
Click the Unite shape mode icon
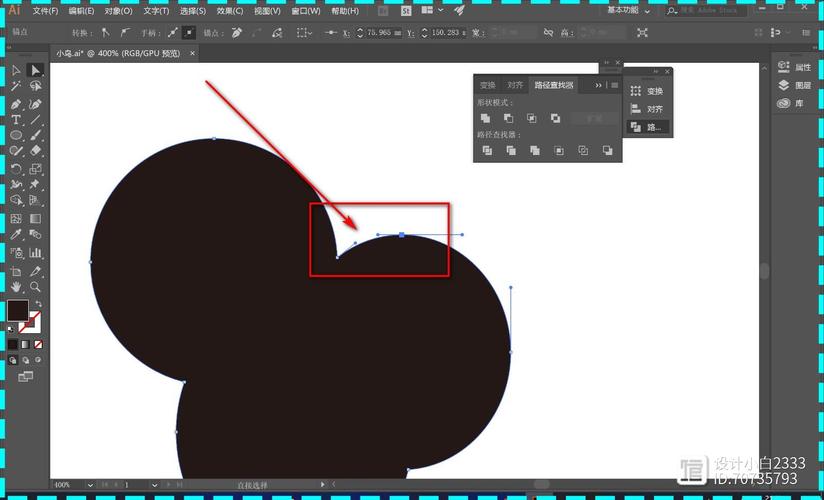pyautogui.click(x=486, y=118)
